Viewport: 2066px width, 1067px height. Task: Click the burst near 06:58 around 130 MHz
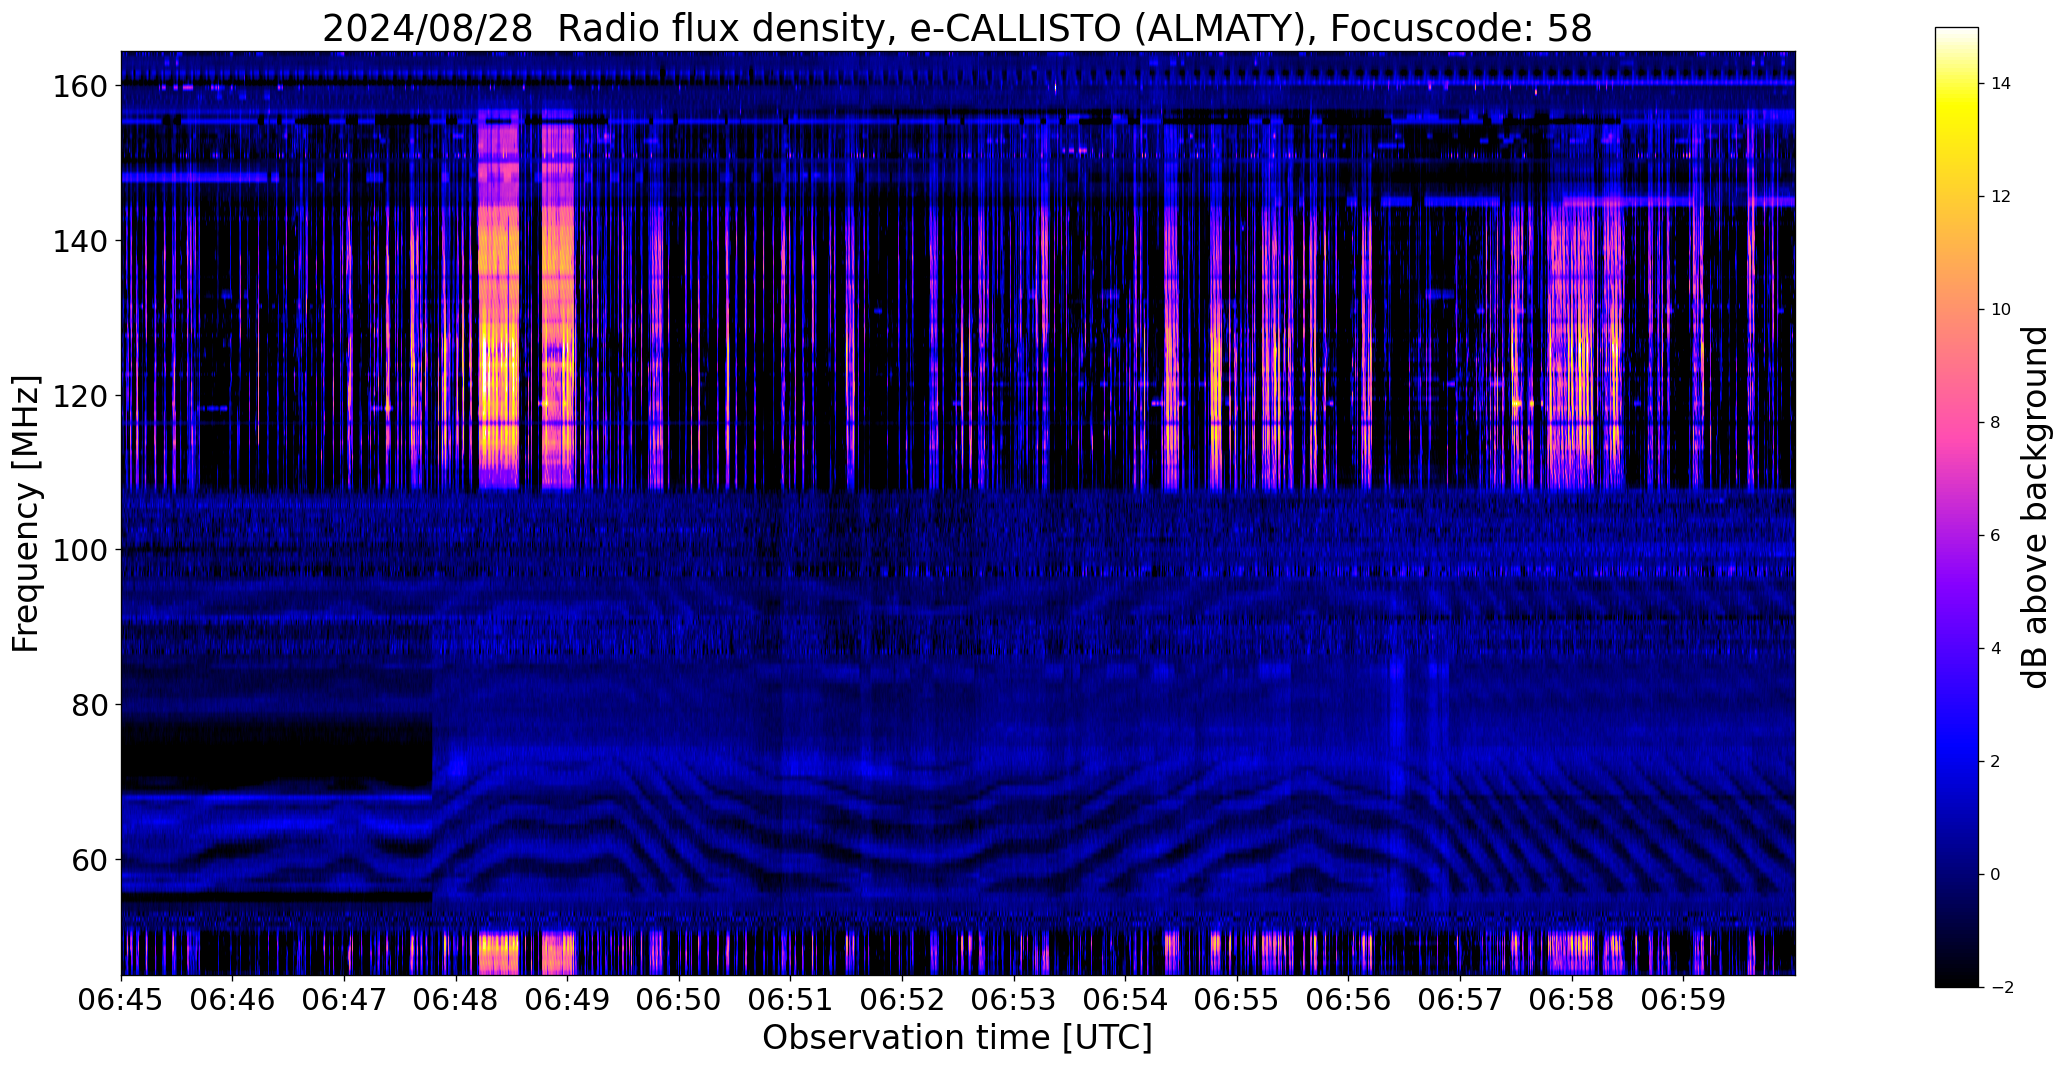pos(1570,318)
